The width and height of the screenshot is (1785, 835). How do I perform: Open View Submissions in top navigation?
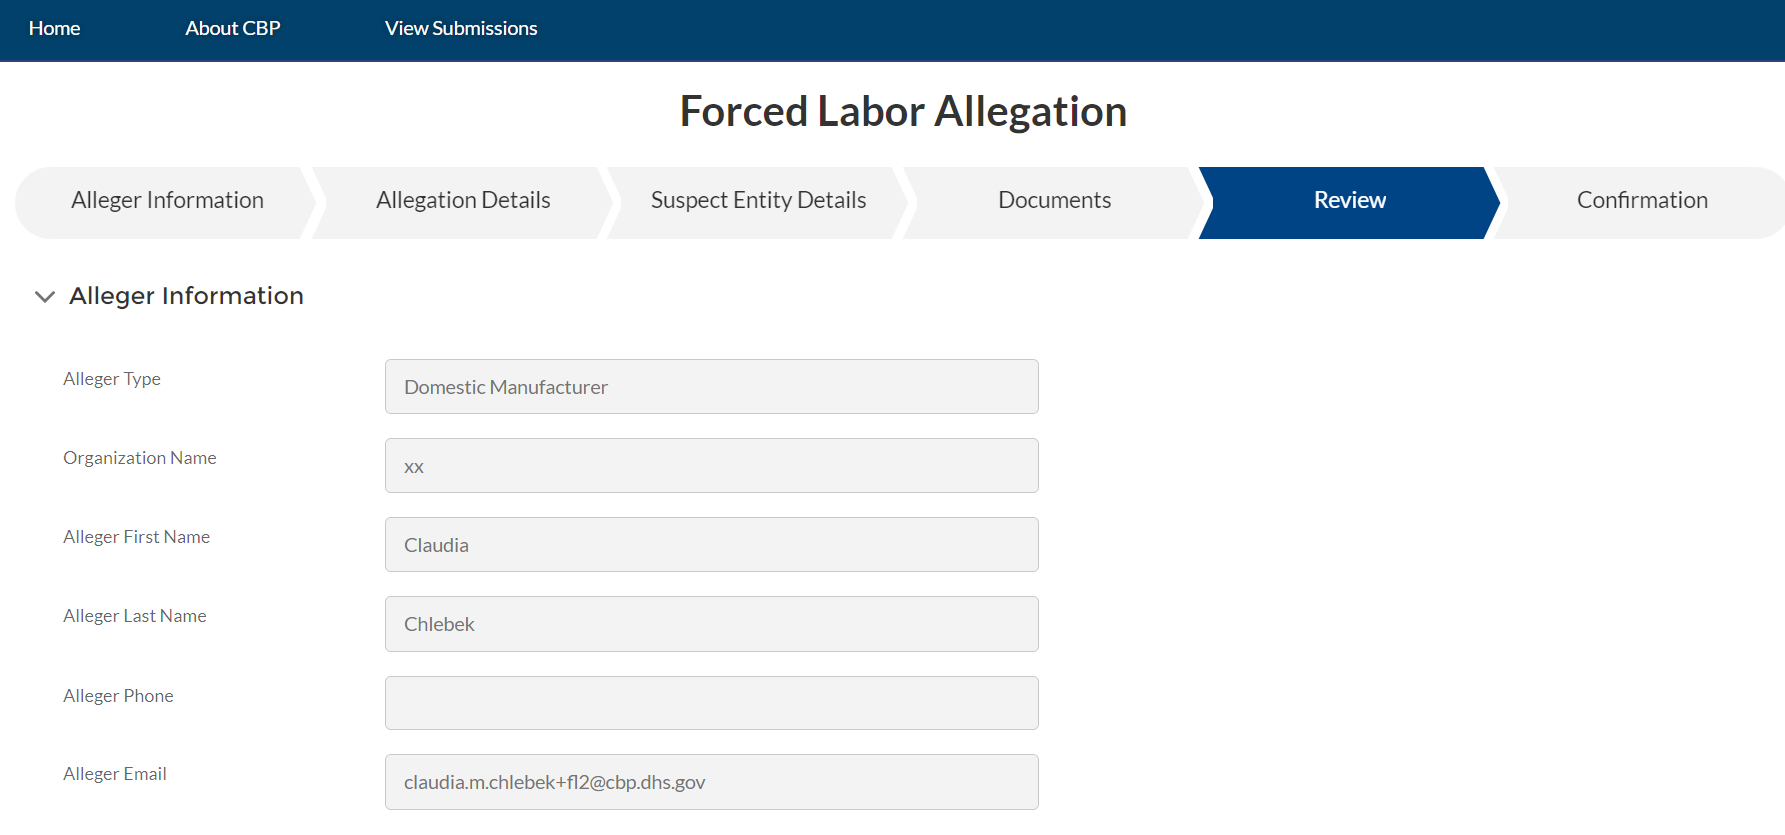coord(461,29)
